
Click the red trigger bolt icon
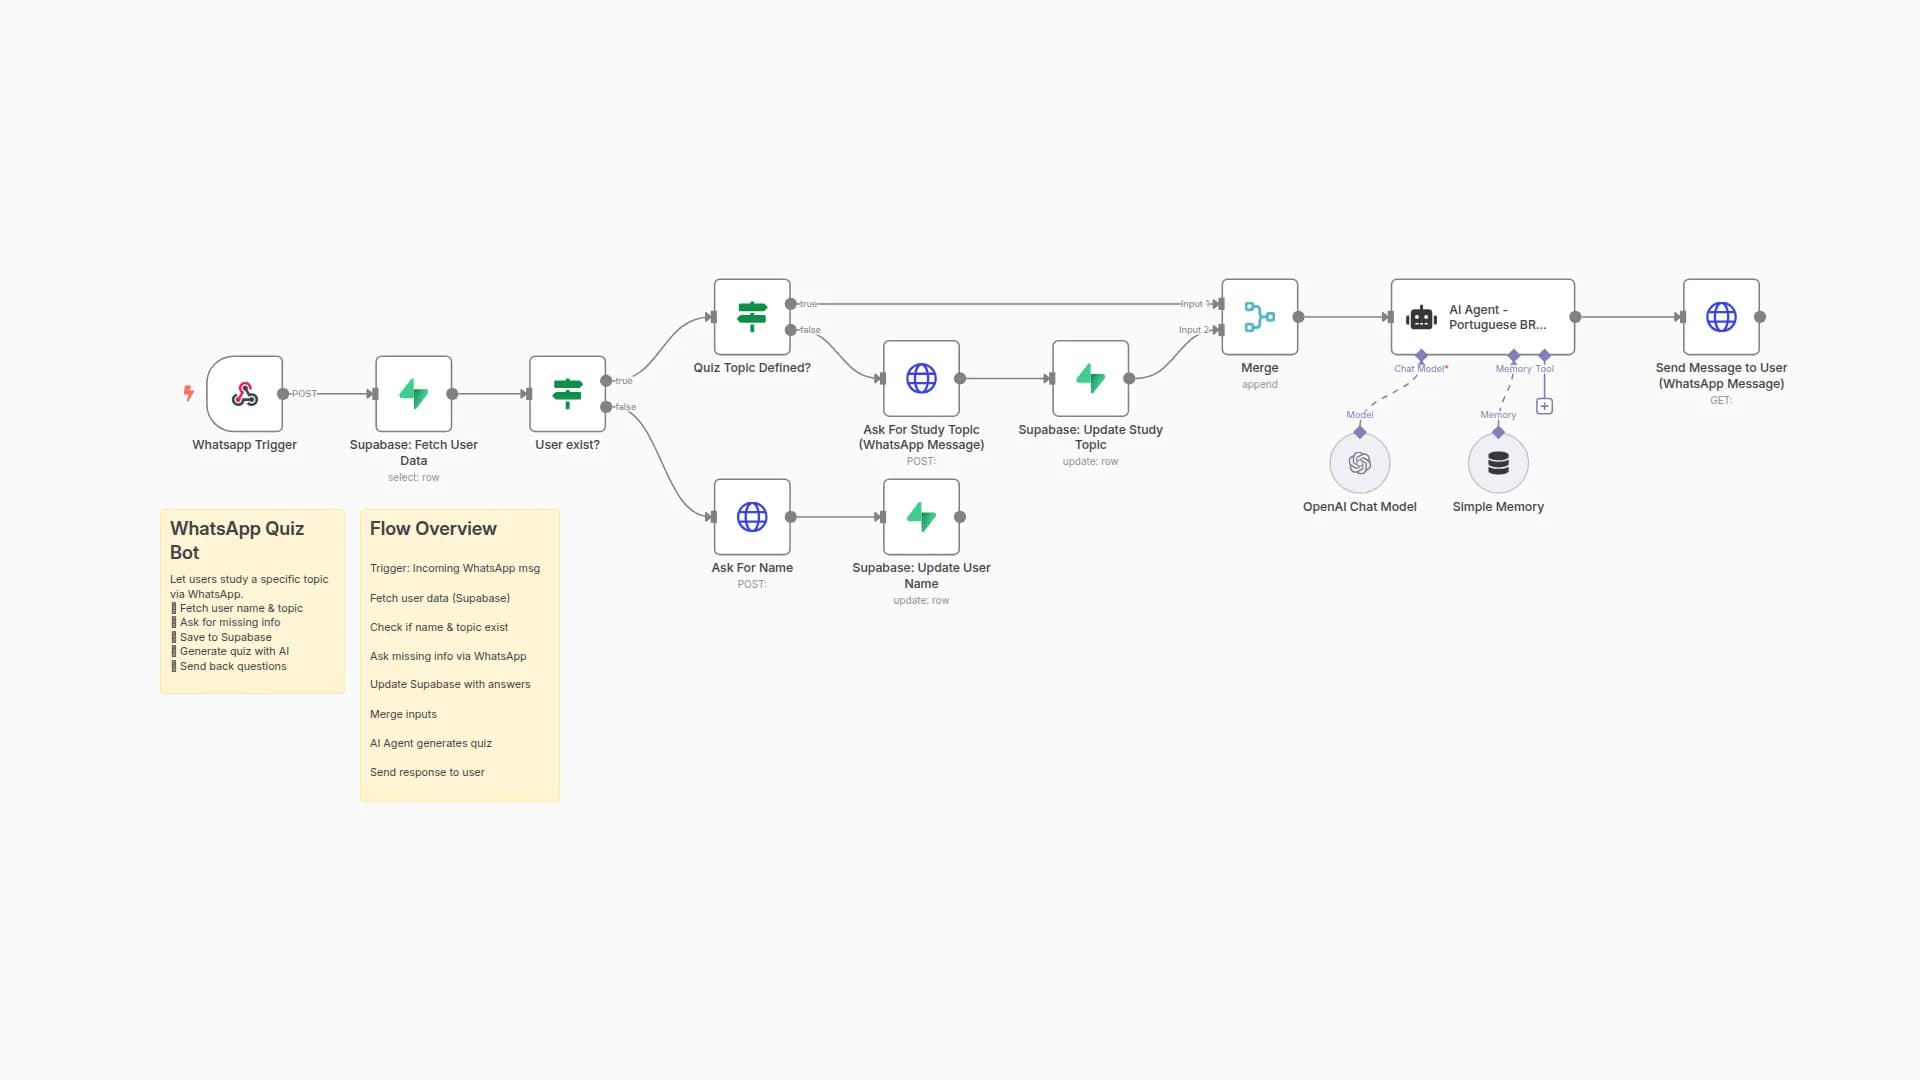pyautogui.click(x=188, y=393)
